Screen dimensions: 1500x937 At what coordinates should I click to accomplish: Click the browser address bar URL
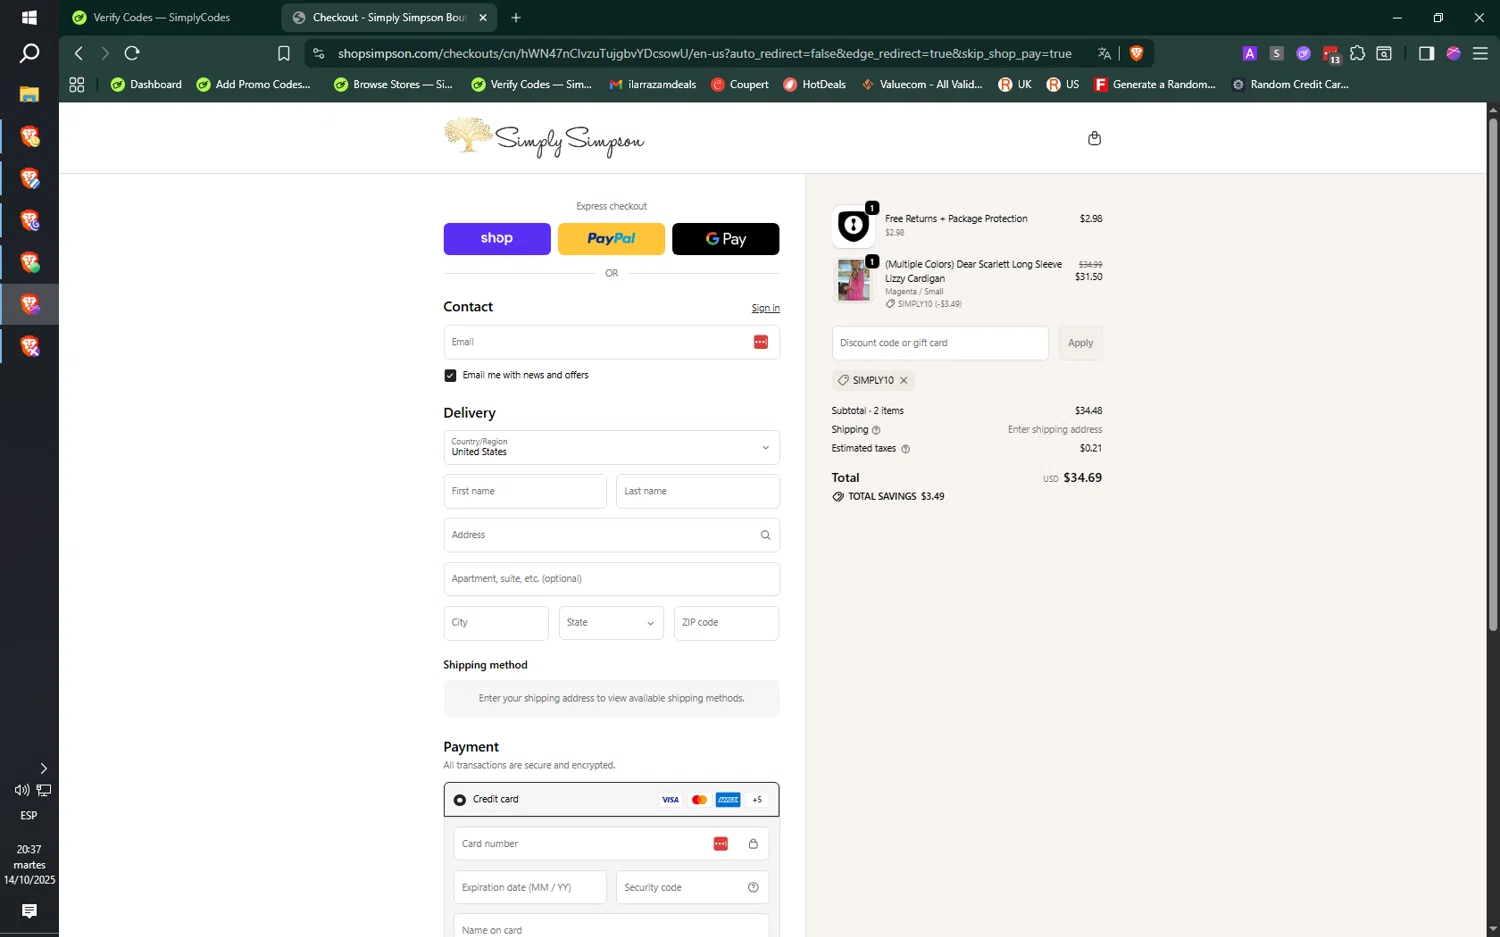[704, 53]
